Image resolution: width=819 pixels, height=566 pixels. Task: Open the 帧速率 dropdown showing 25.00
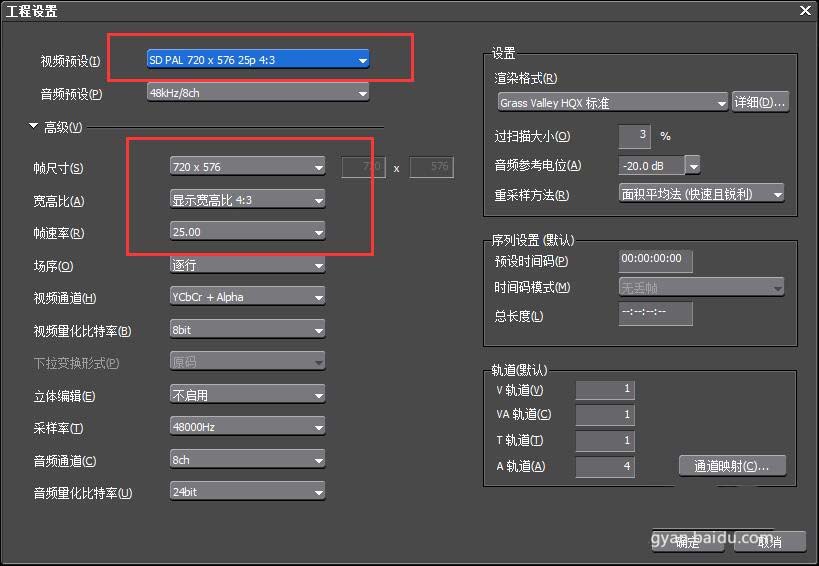(x=247, y=232)
